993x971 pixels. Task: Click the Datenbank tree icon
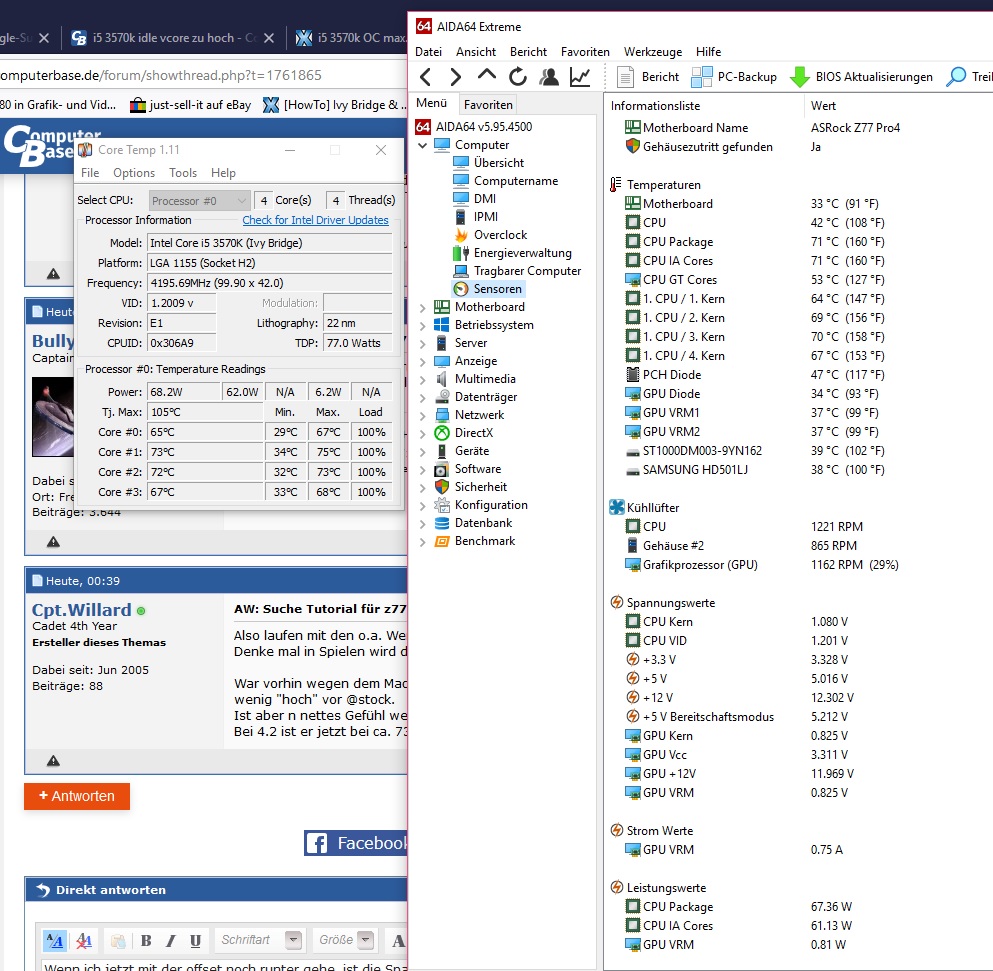(x=441, y=523)
